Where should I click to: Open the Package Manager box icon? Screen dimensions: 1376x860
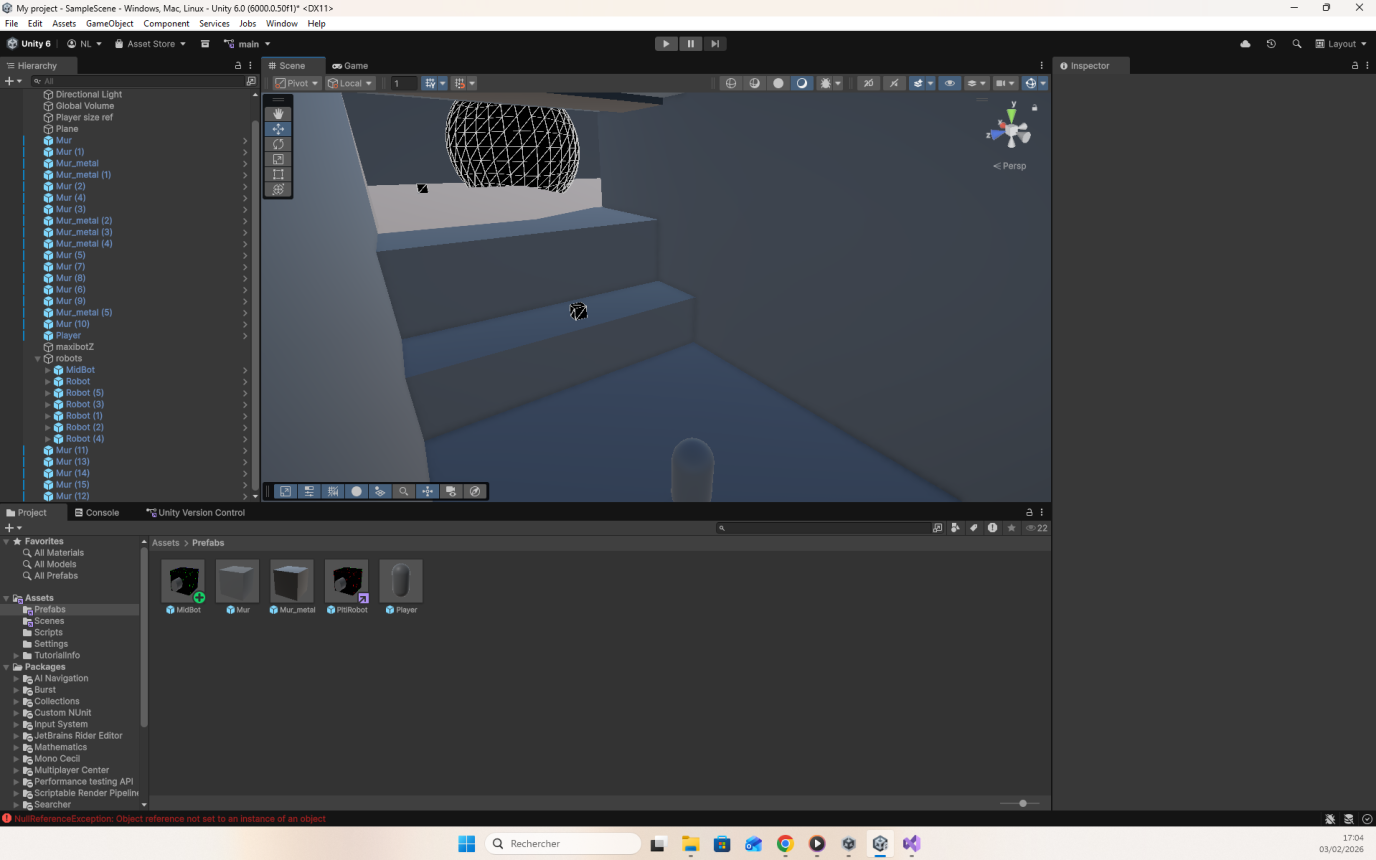pyautogui.click(x=205, y=44)
